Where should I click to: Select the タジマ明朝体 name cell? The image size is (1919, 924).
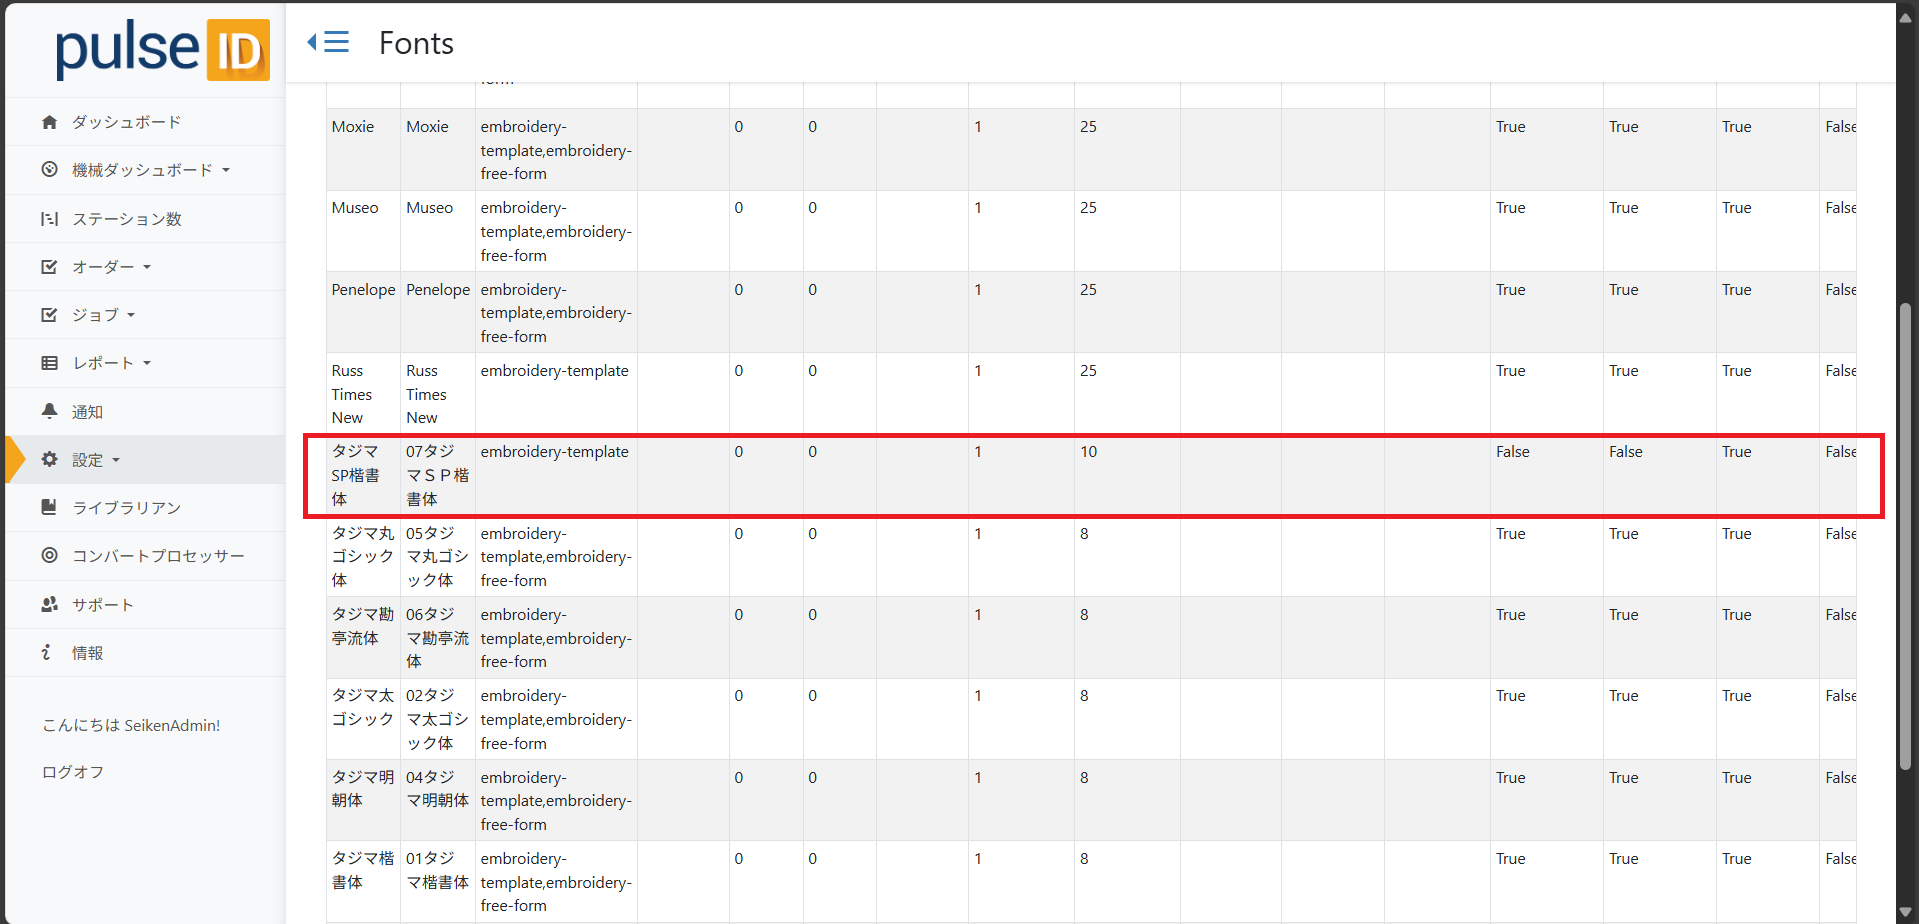pos(363,800)
